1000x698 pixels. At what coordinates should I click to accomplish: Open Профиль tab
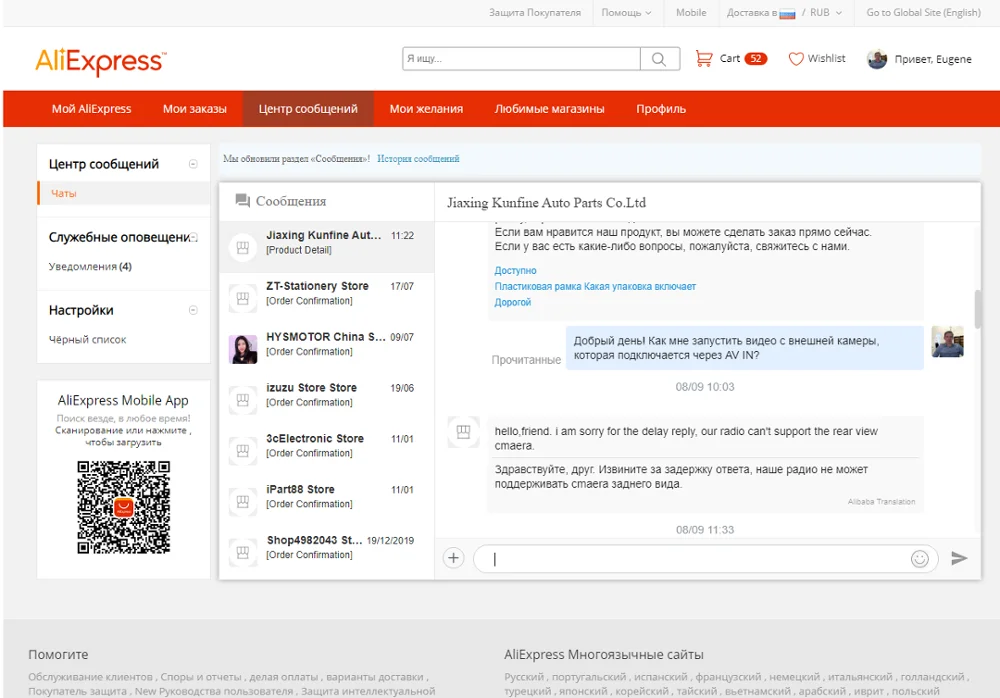(661, 108)
